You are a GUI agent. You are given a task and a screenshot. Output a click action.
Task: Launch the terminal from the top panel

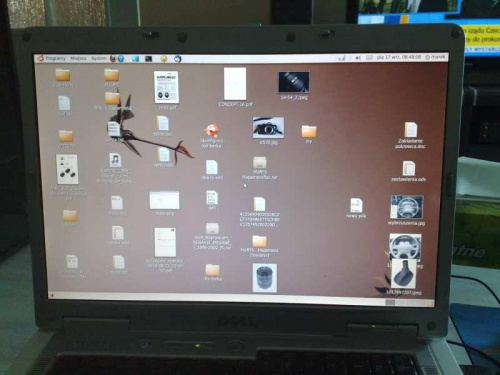[149, 59]
